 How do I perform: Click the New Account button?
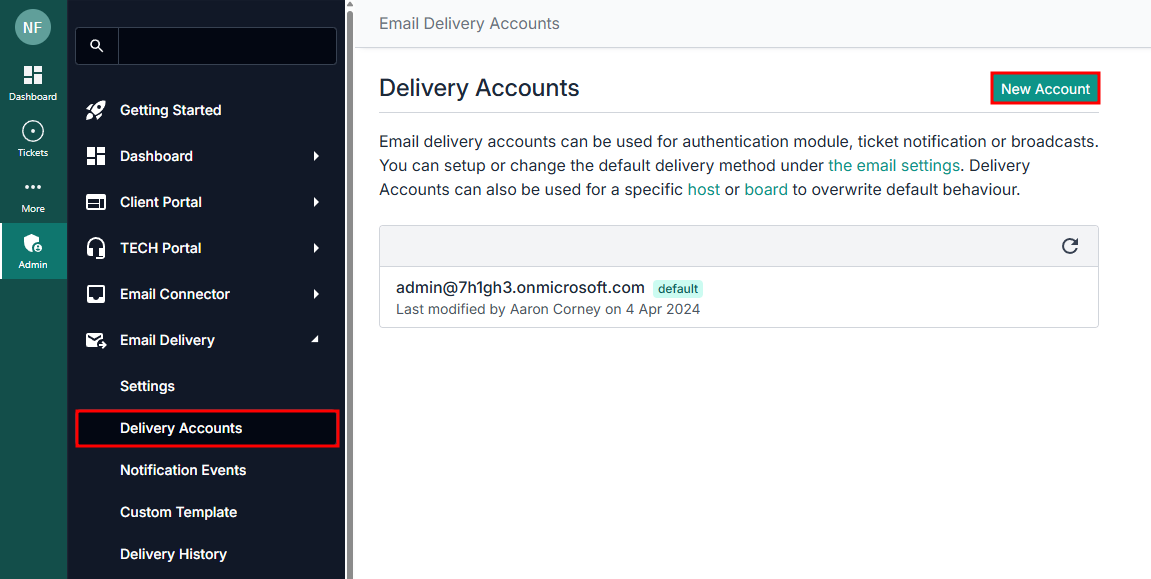[1045, 89]
